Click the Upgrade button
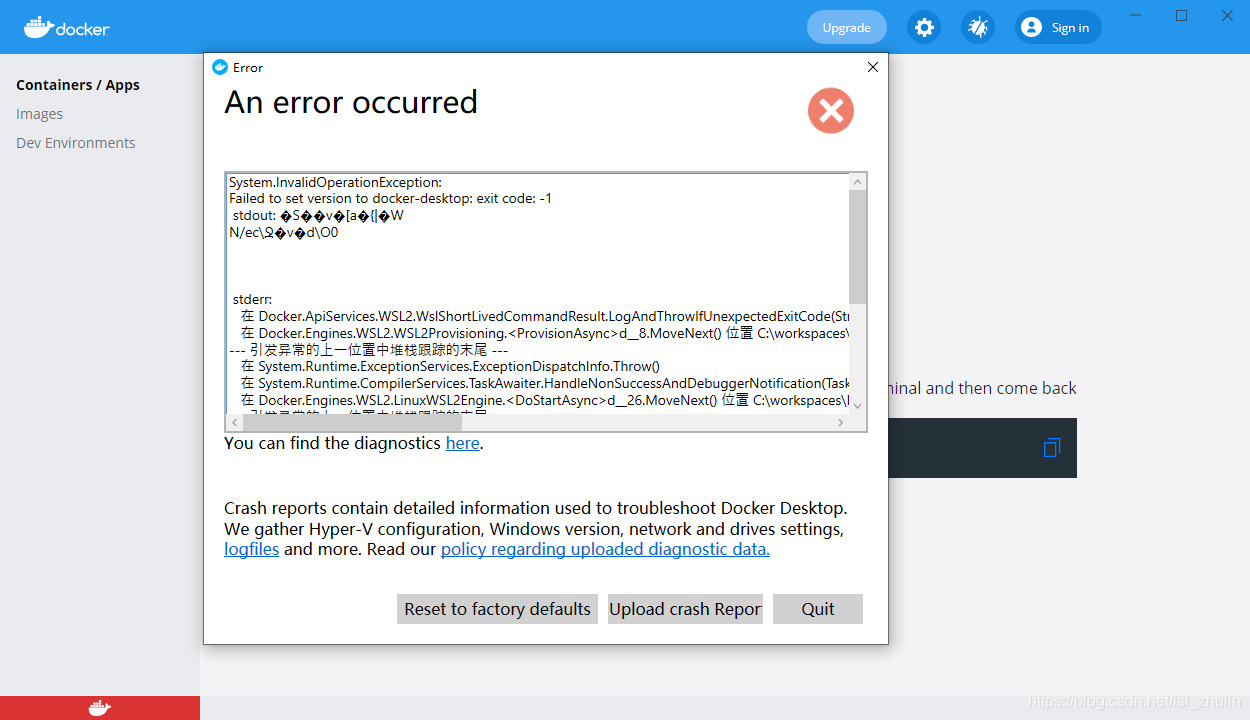Image resolution: width=1250 pixels, height=720 pixels. point(847,27)
